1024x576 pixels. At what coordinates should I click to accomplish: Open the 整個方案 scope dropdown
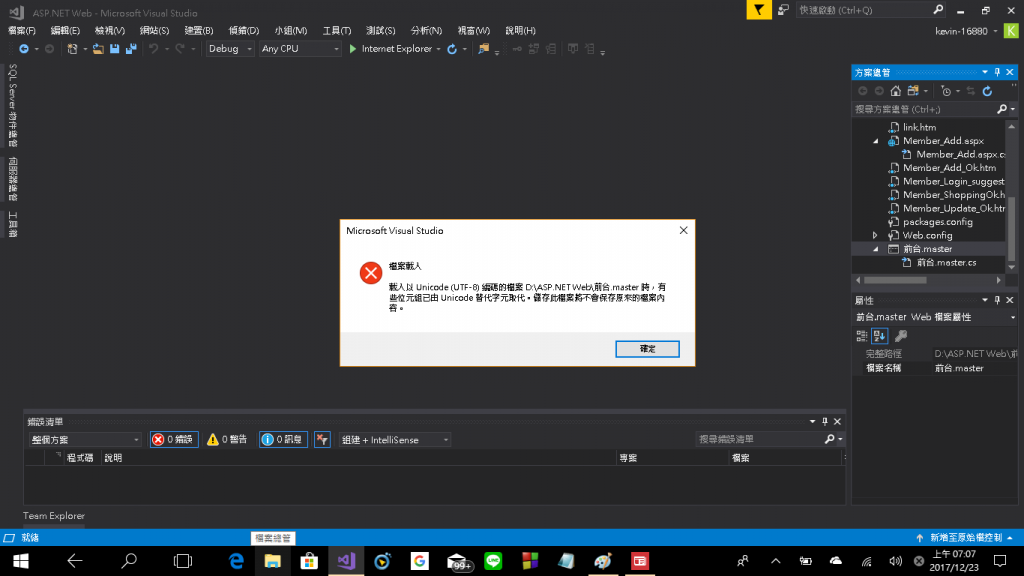(x=85, y=440)
